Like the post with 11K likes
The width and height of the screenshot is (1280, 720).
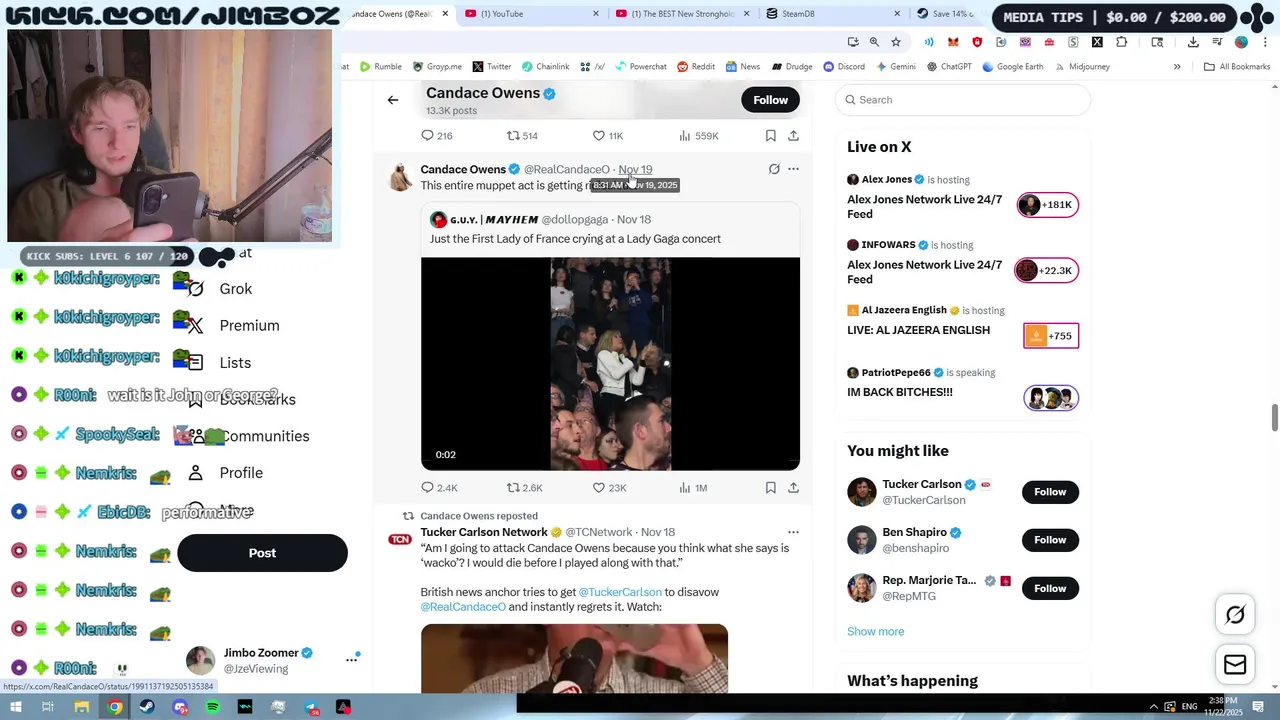click(608, 136)
